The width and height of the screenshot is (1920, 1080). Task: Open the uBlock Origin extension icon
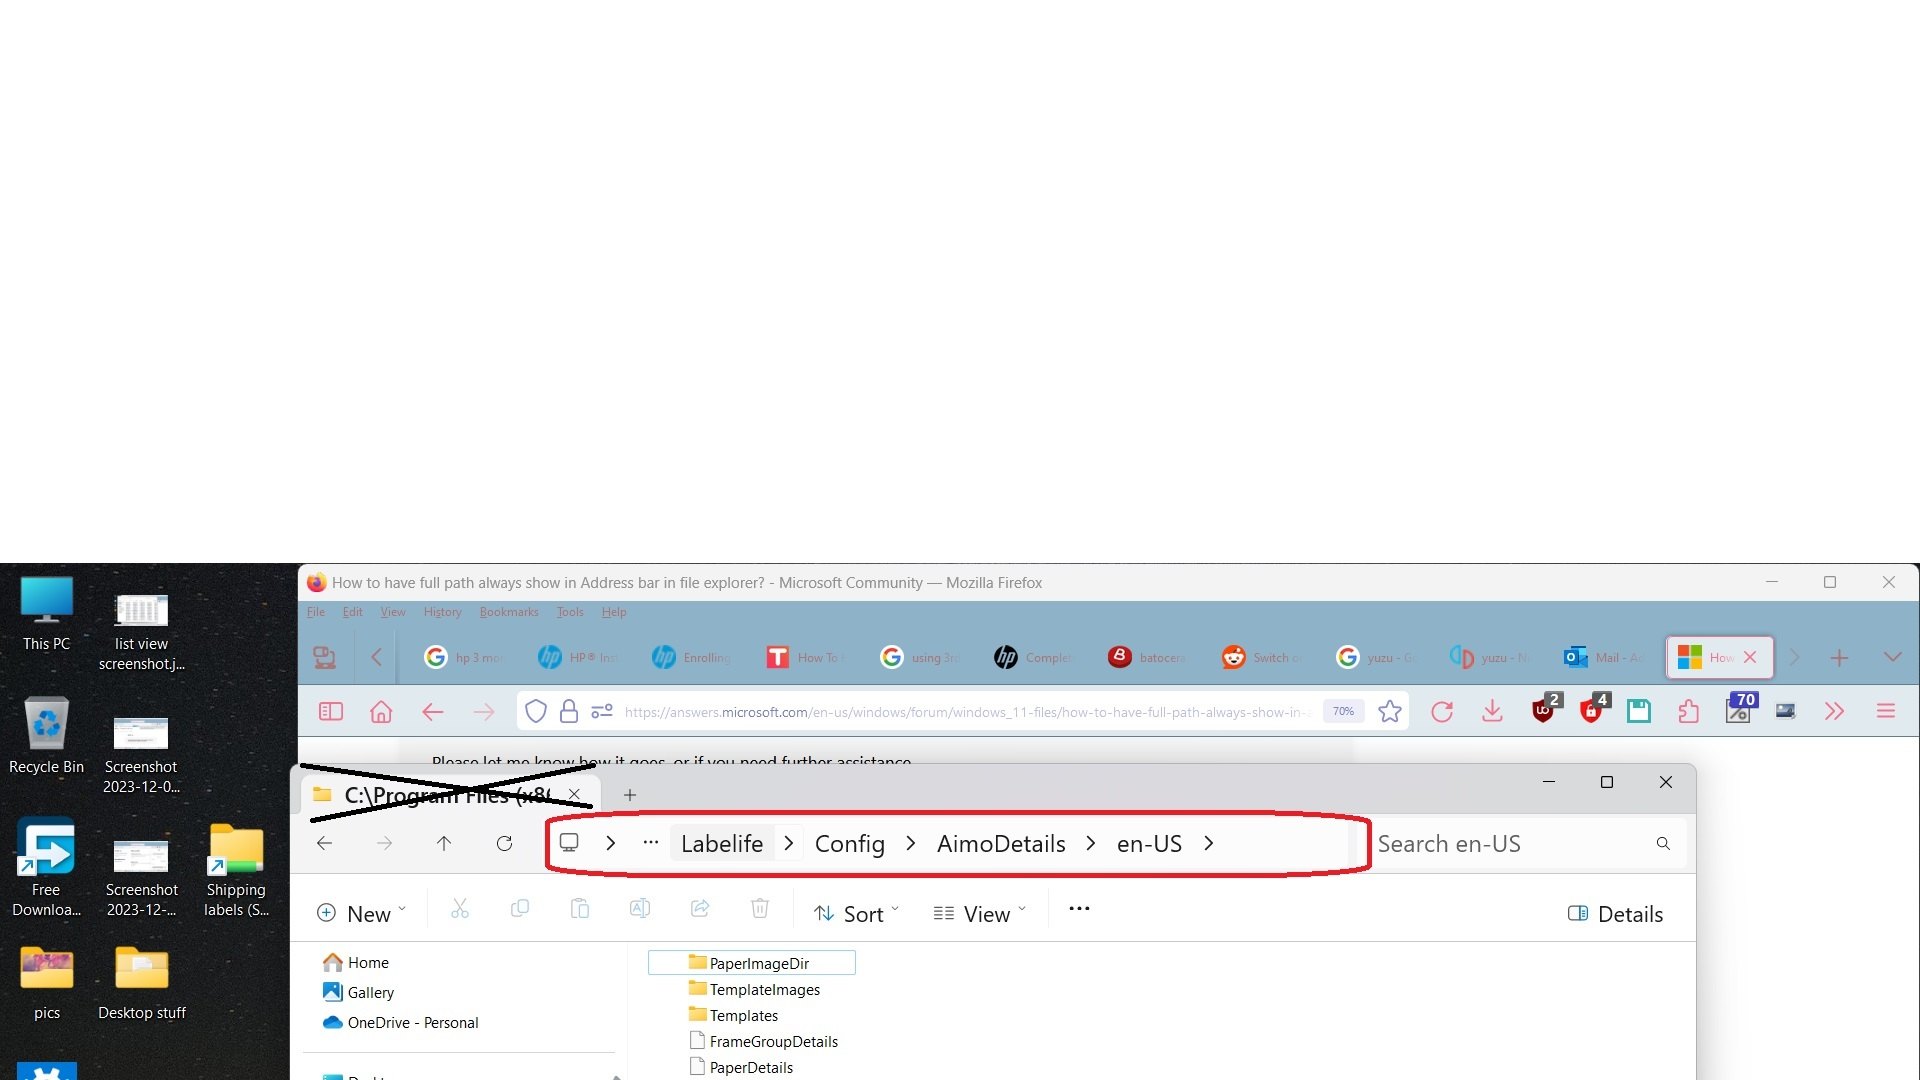tap(1541, 711)
